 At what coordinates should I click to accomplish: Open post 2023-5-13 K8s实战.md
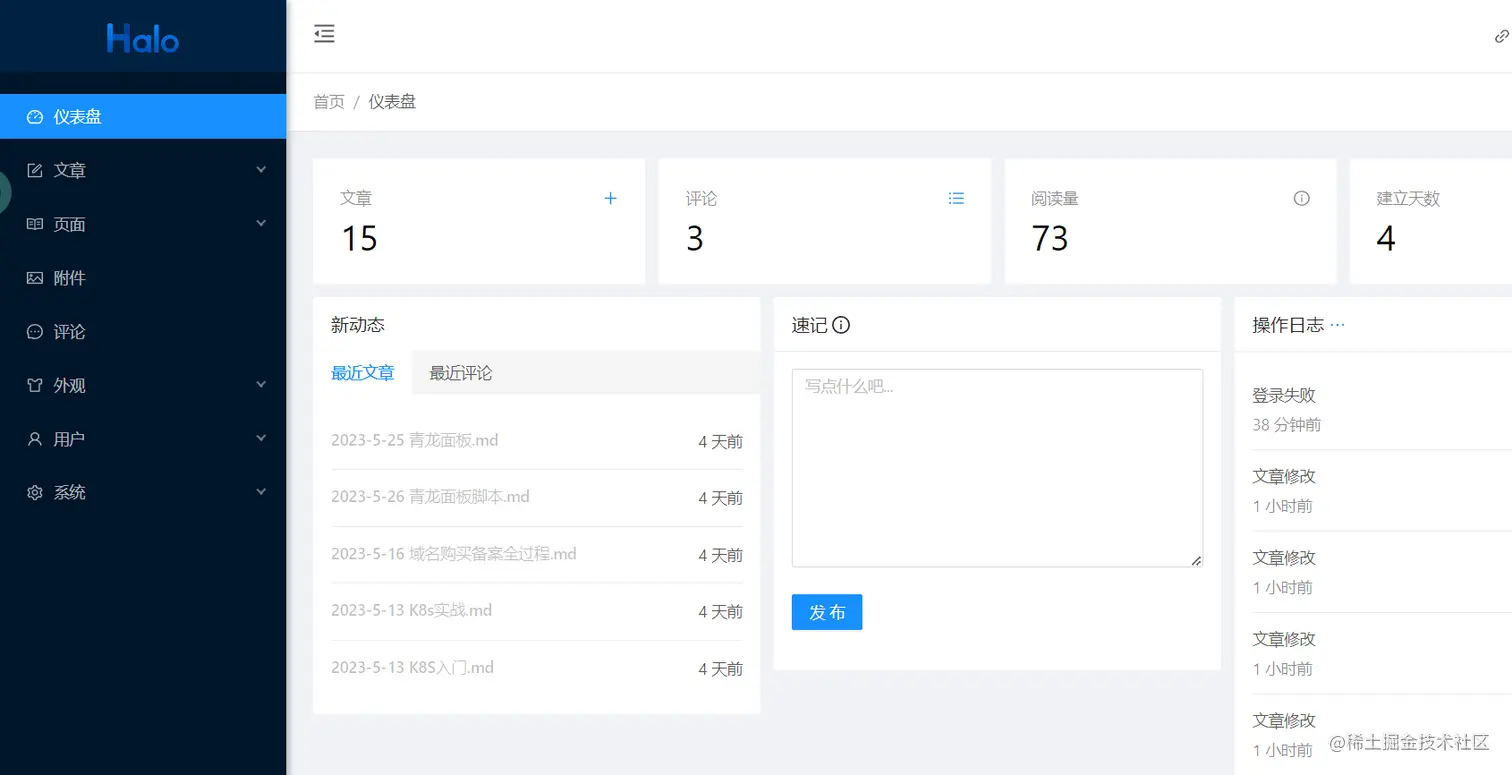click(411, 611)
